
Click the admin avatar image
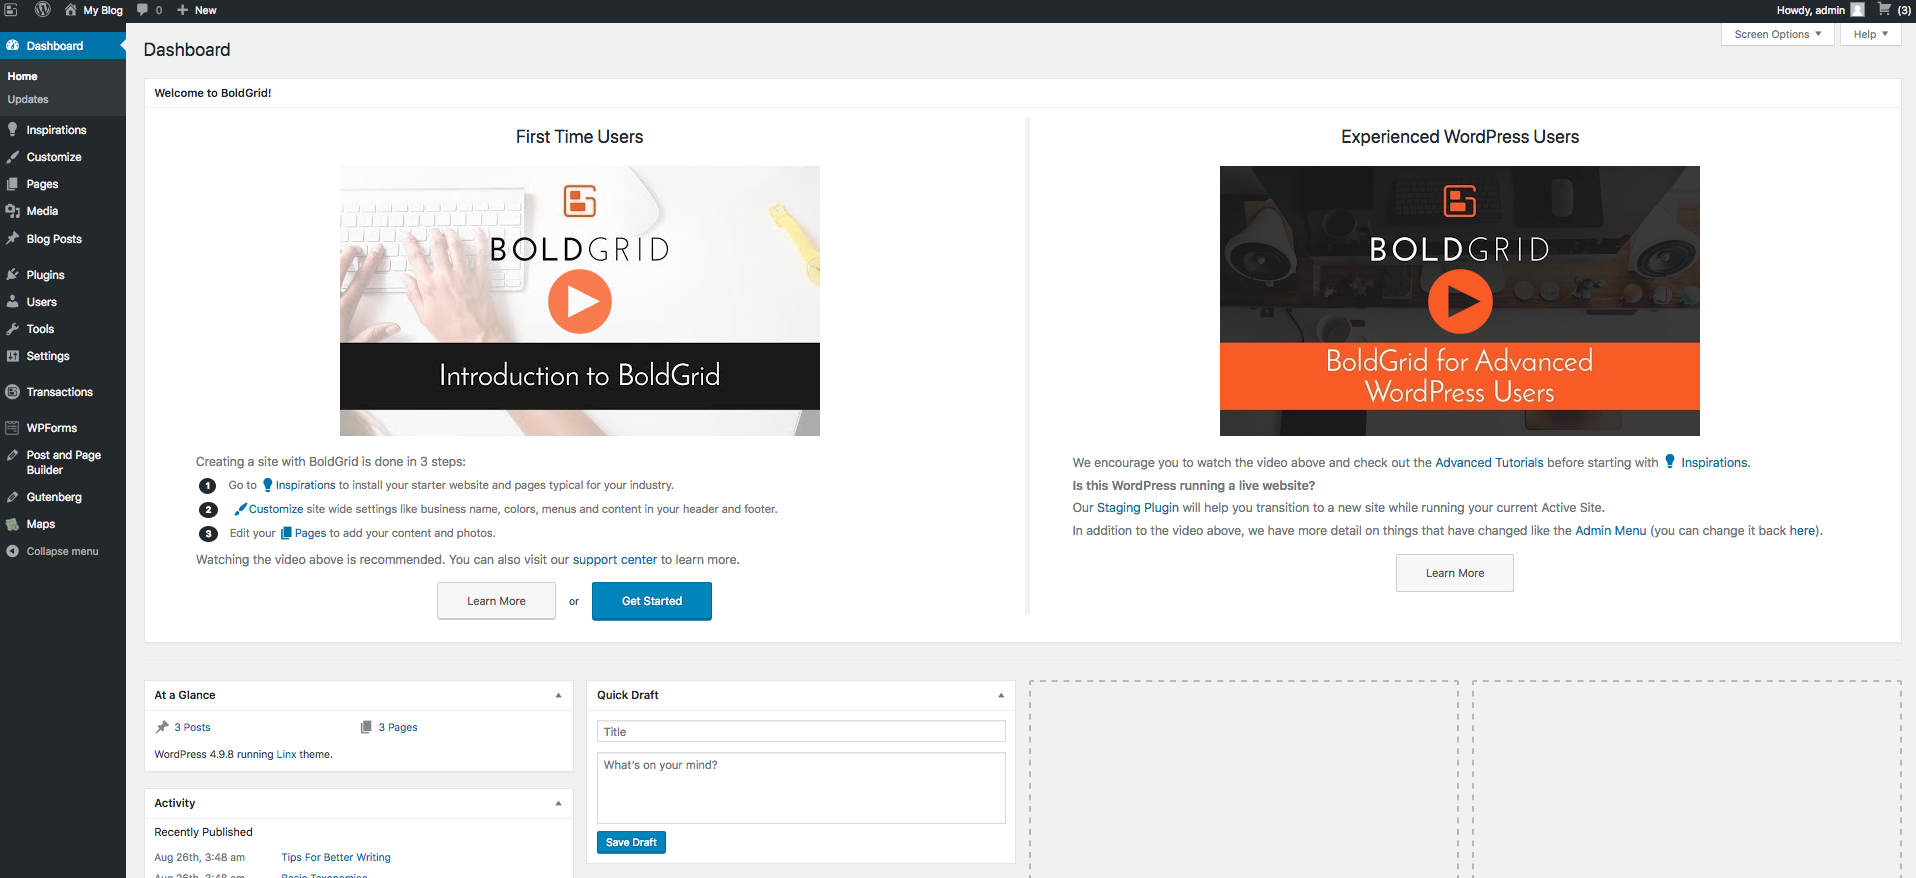(x=1857, y=10)
